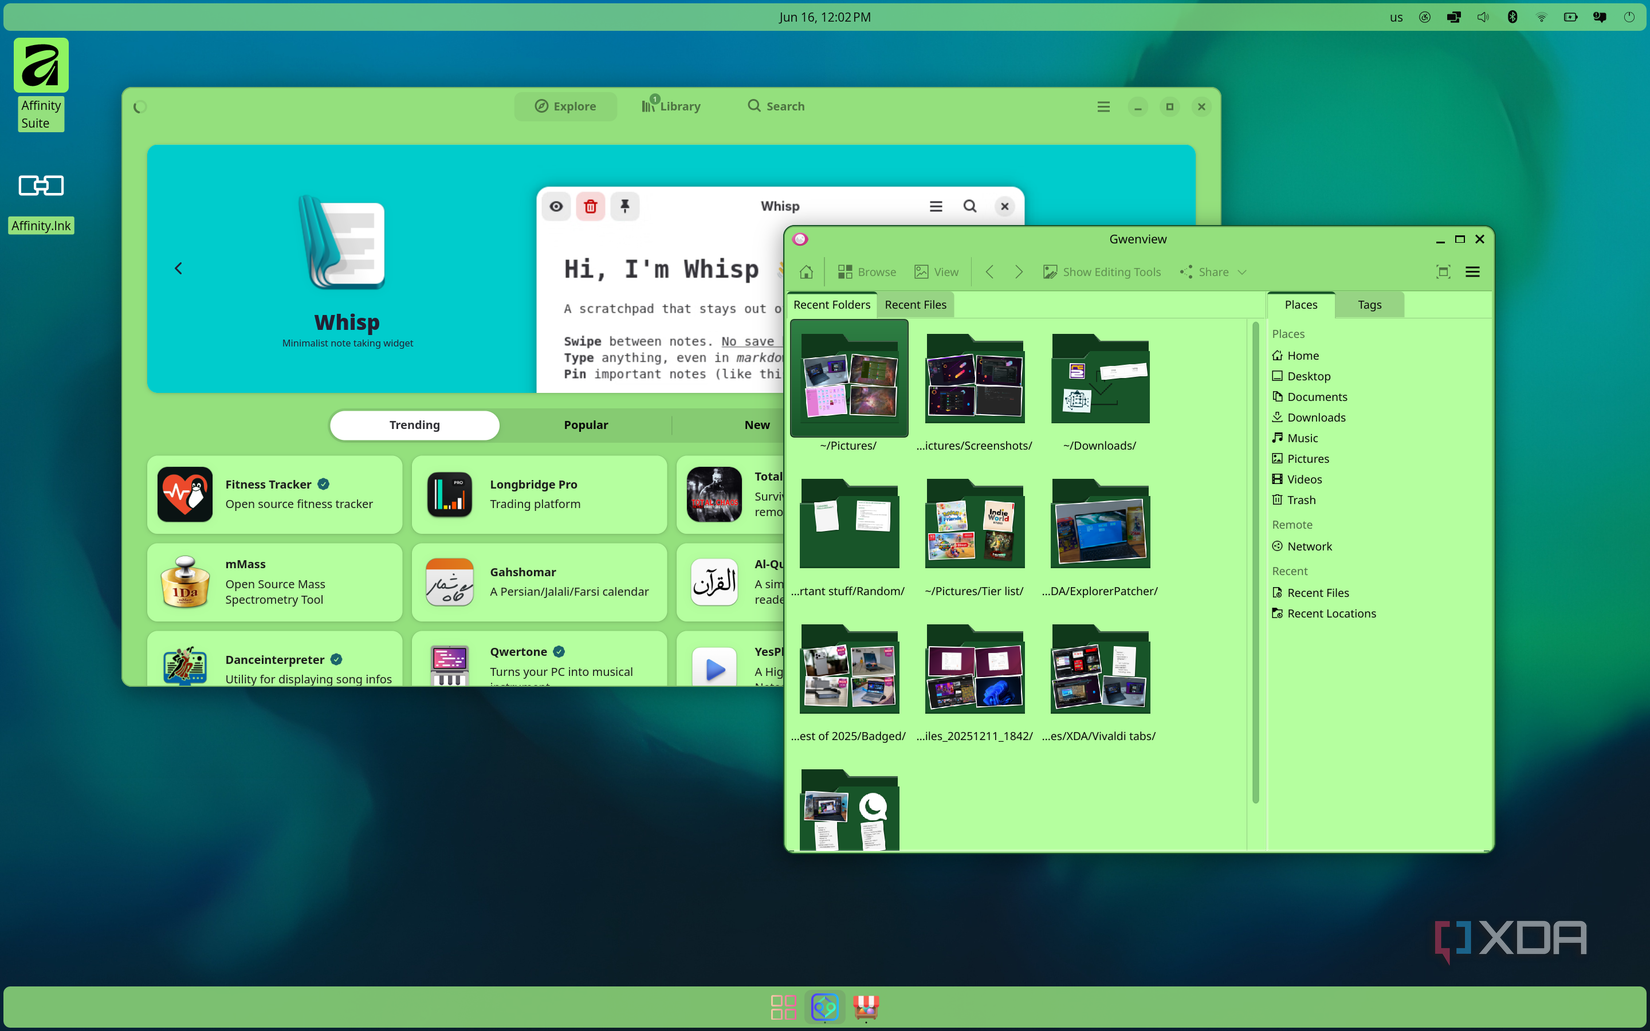
Task: Open the Explore tab in software store
Action: (x=565, y=106)
